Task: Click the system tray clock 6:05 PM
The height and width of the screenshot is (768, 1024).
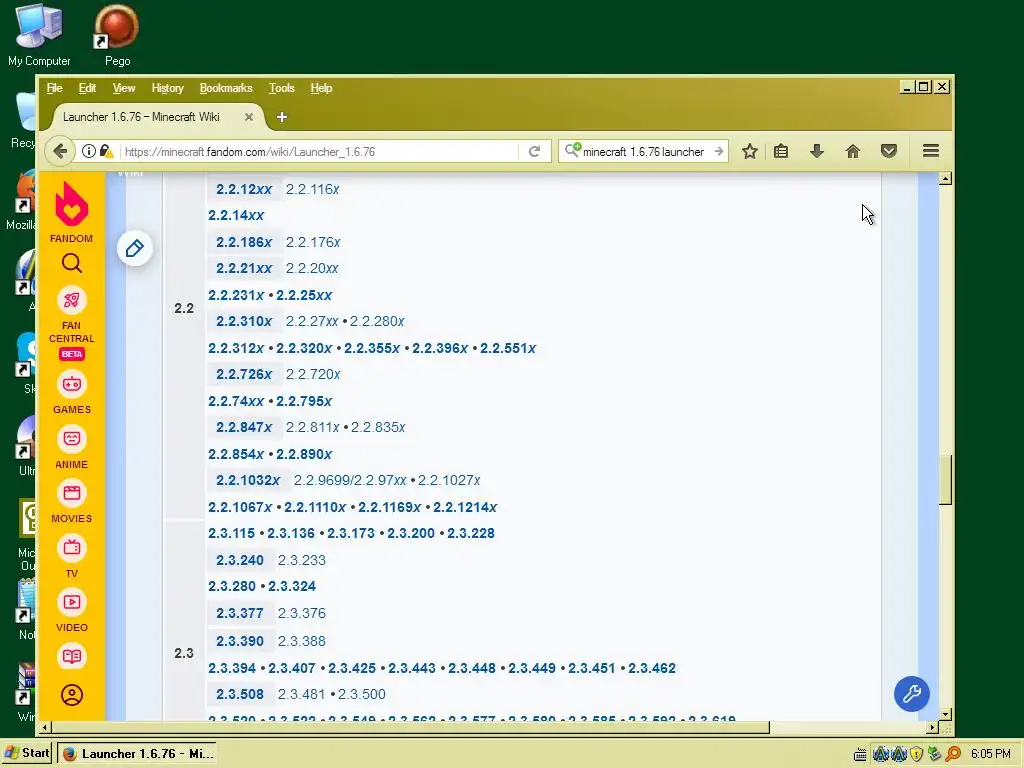Action: pos(991,754)
